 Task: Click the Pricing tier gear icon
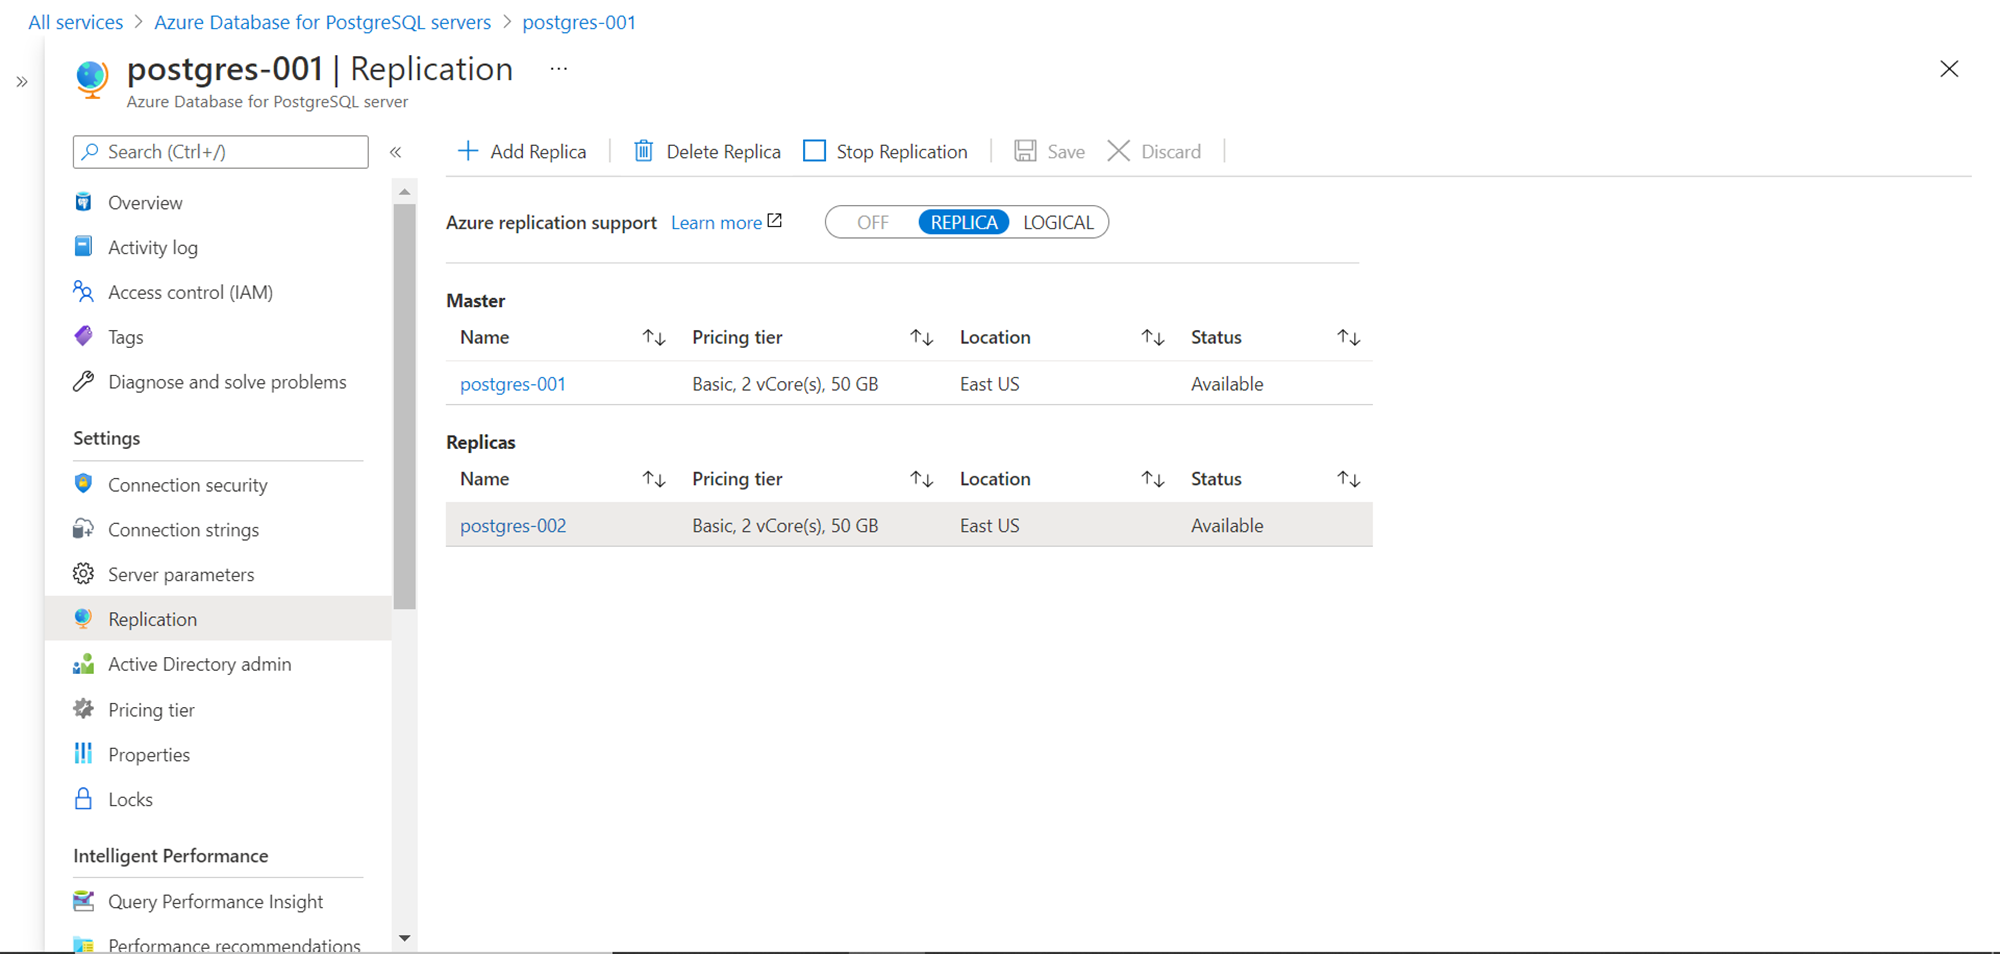pyautogui.click(x=84, y=709)
